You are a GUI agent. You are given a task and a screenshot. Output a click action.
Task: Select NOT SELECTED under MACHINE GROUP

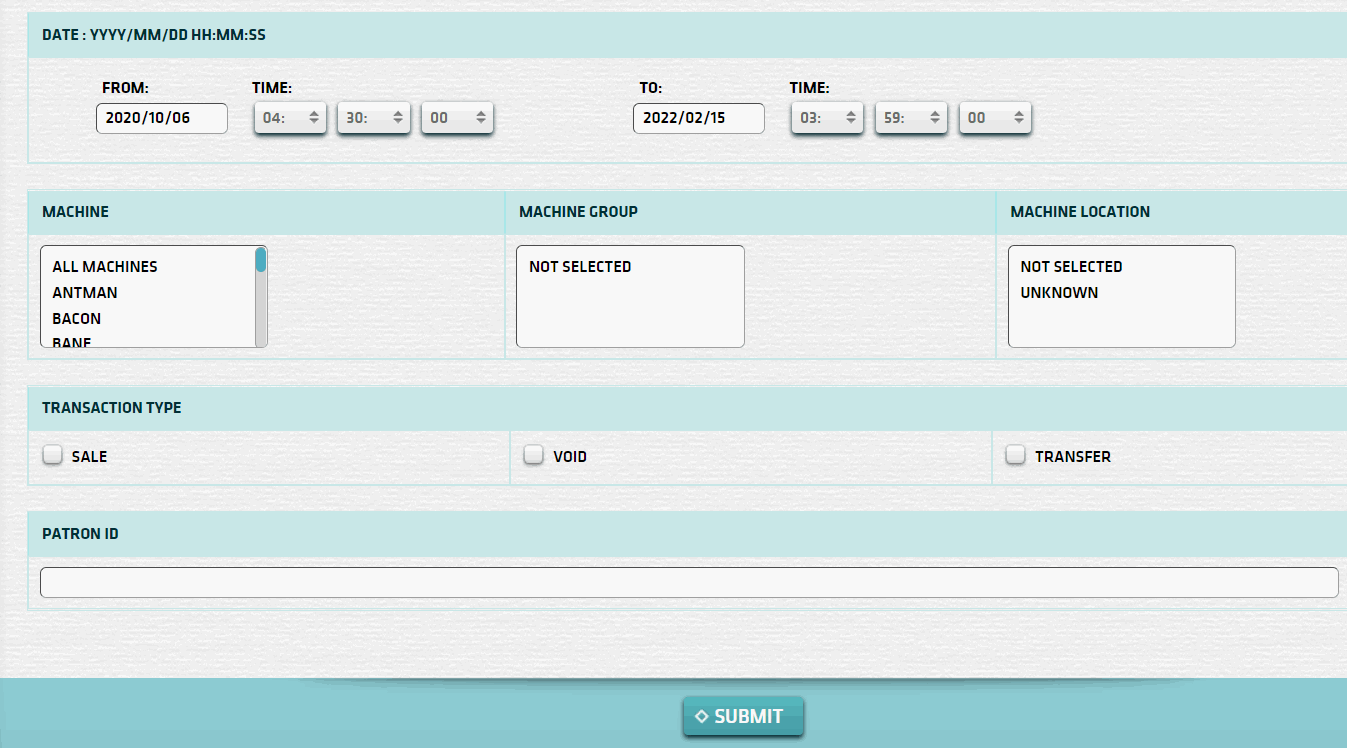(578, 266)
